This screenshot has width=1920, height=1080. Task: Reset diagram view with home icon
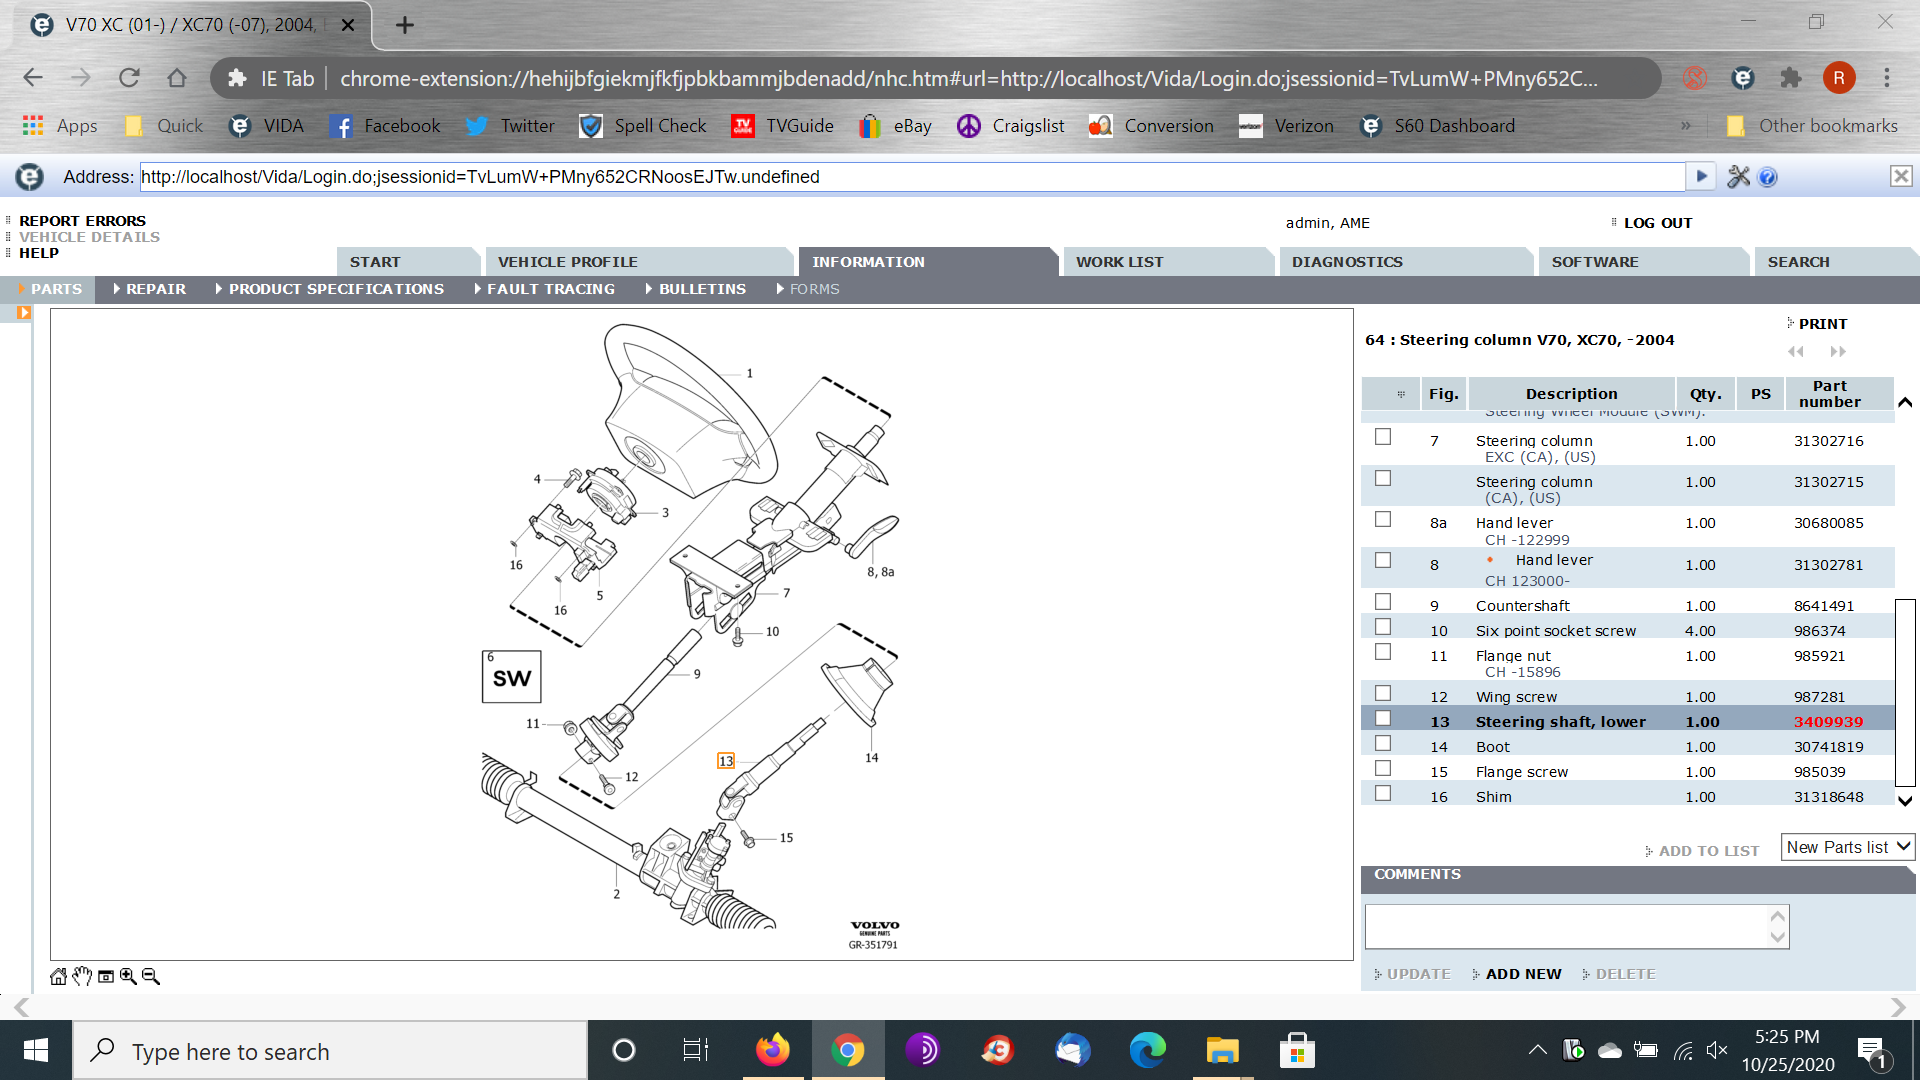(x=58, y=977)
